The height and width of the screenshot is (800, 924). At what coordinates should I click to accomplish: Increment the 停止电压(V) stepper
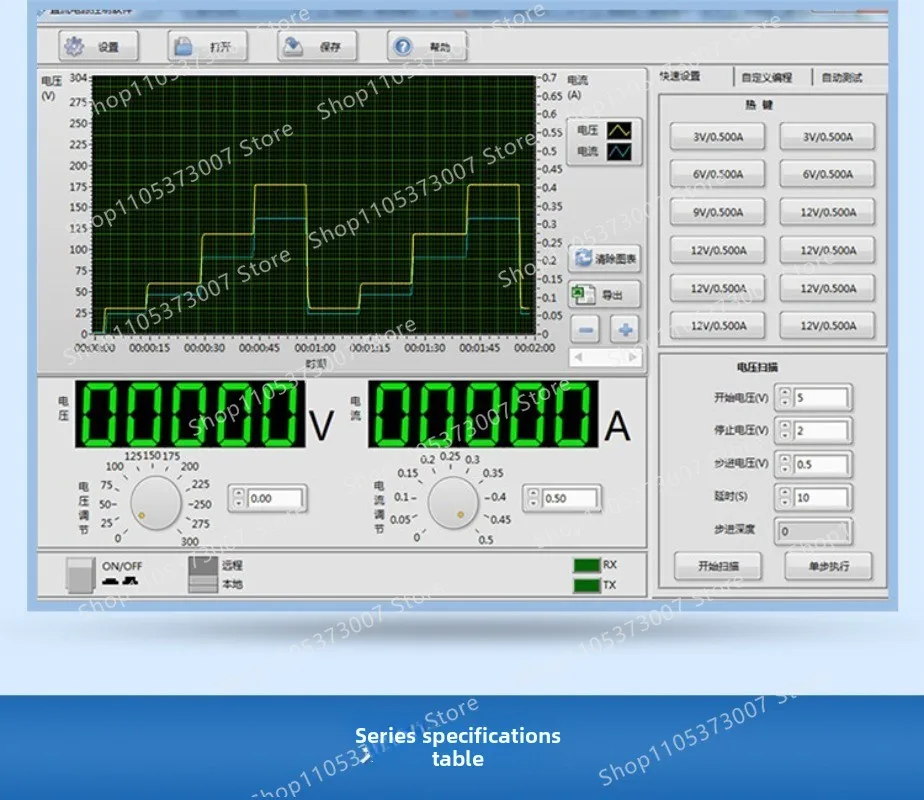click(x=784, y=426)
